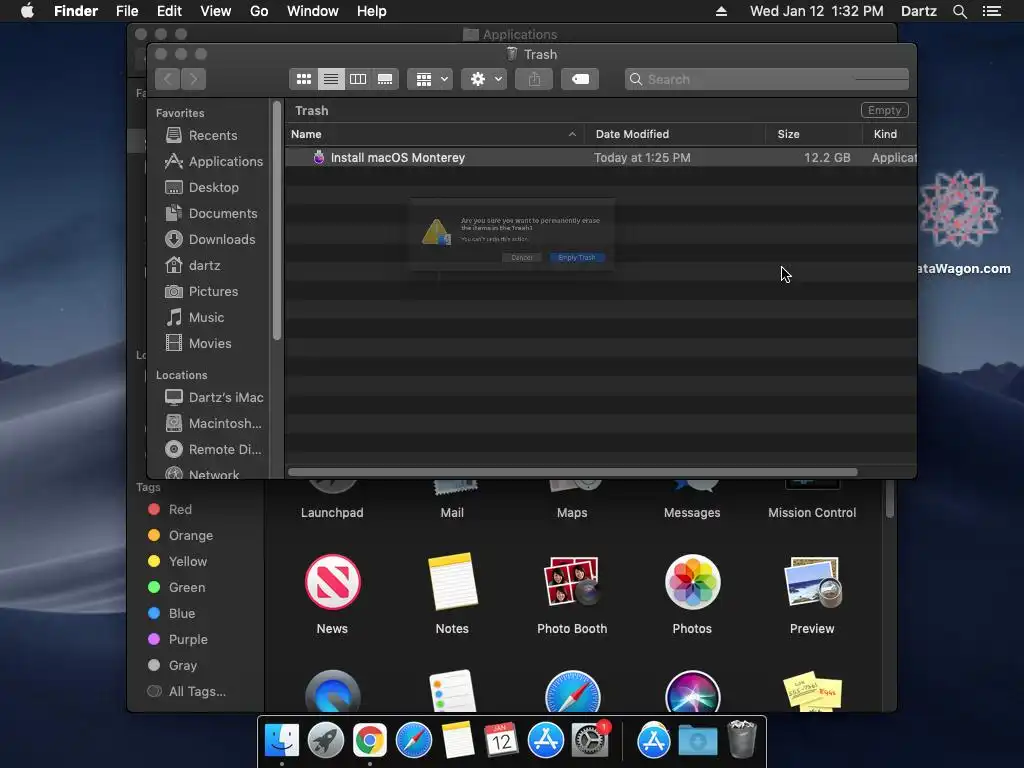Open the gear Action menu dropdown
This screenshot has width=1024, height=768.
tap(484, 79)
